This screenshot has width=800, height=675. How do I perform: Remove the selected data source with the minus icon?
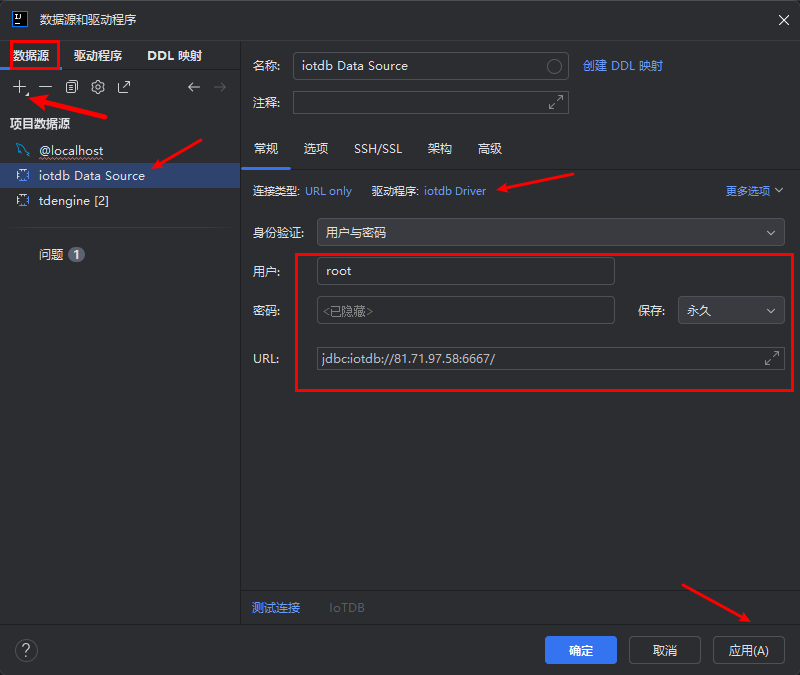tap(45, 87)
